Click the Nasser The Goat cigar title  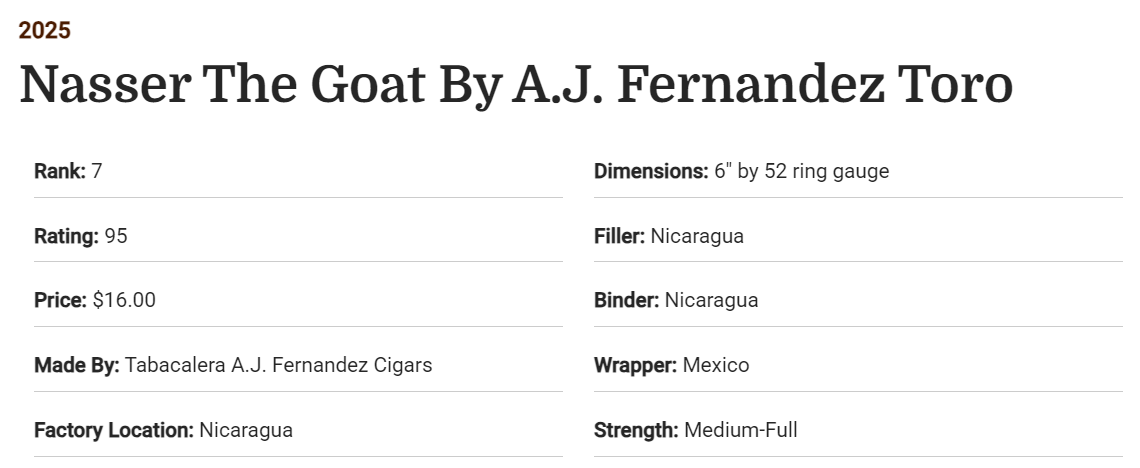(515, 84)
